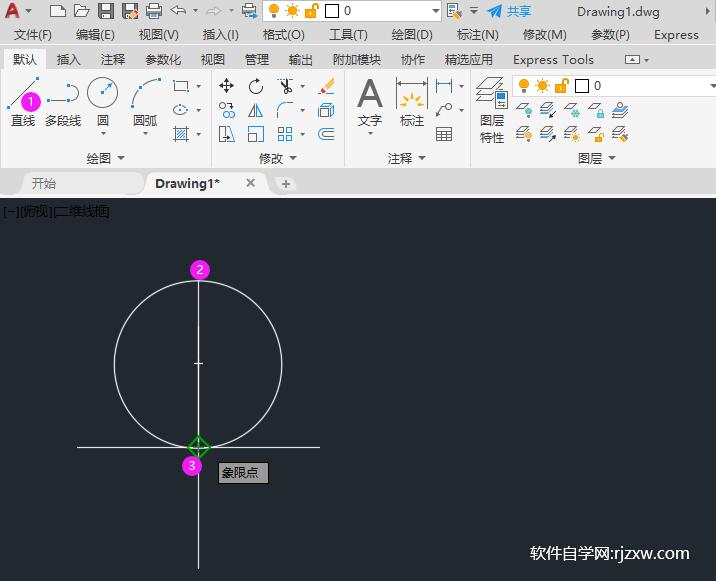Screen dimensions: 716x581
Task: Add a new drawing tab with plus button
Action: (x=286, y=183)
